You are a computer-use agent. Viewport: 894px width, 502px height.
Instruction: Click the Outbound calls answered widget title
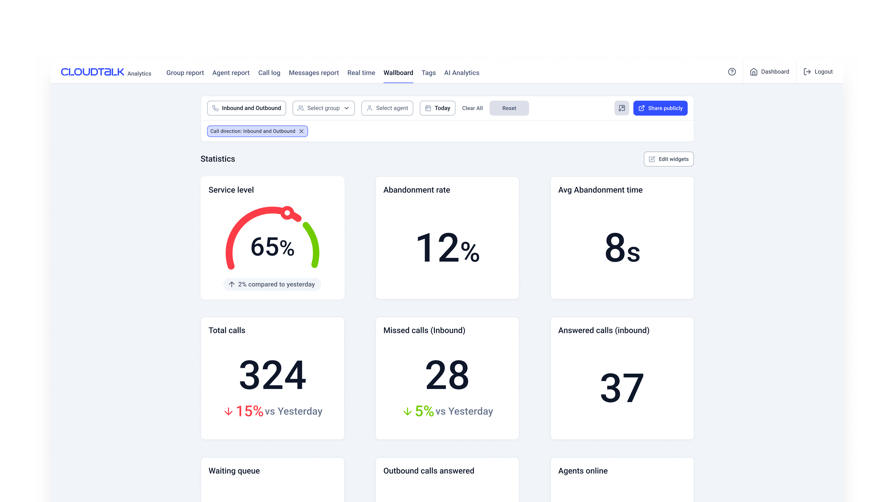[x=429, y=471]
